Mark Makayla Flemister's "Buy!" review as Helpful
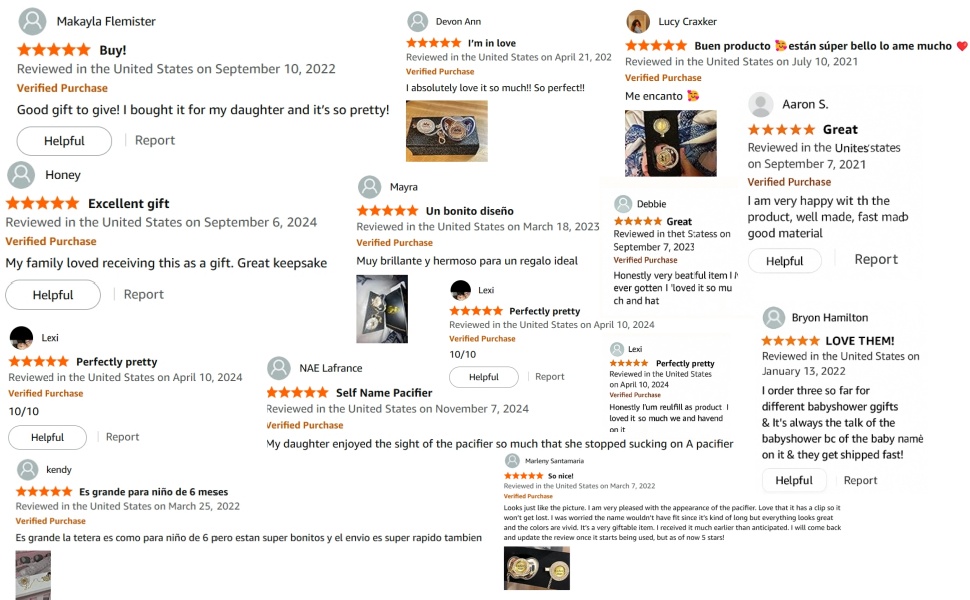Image resolution: width=970 pixels, height=600 pixels. click(x=64, y=141)
